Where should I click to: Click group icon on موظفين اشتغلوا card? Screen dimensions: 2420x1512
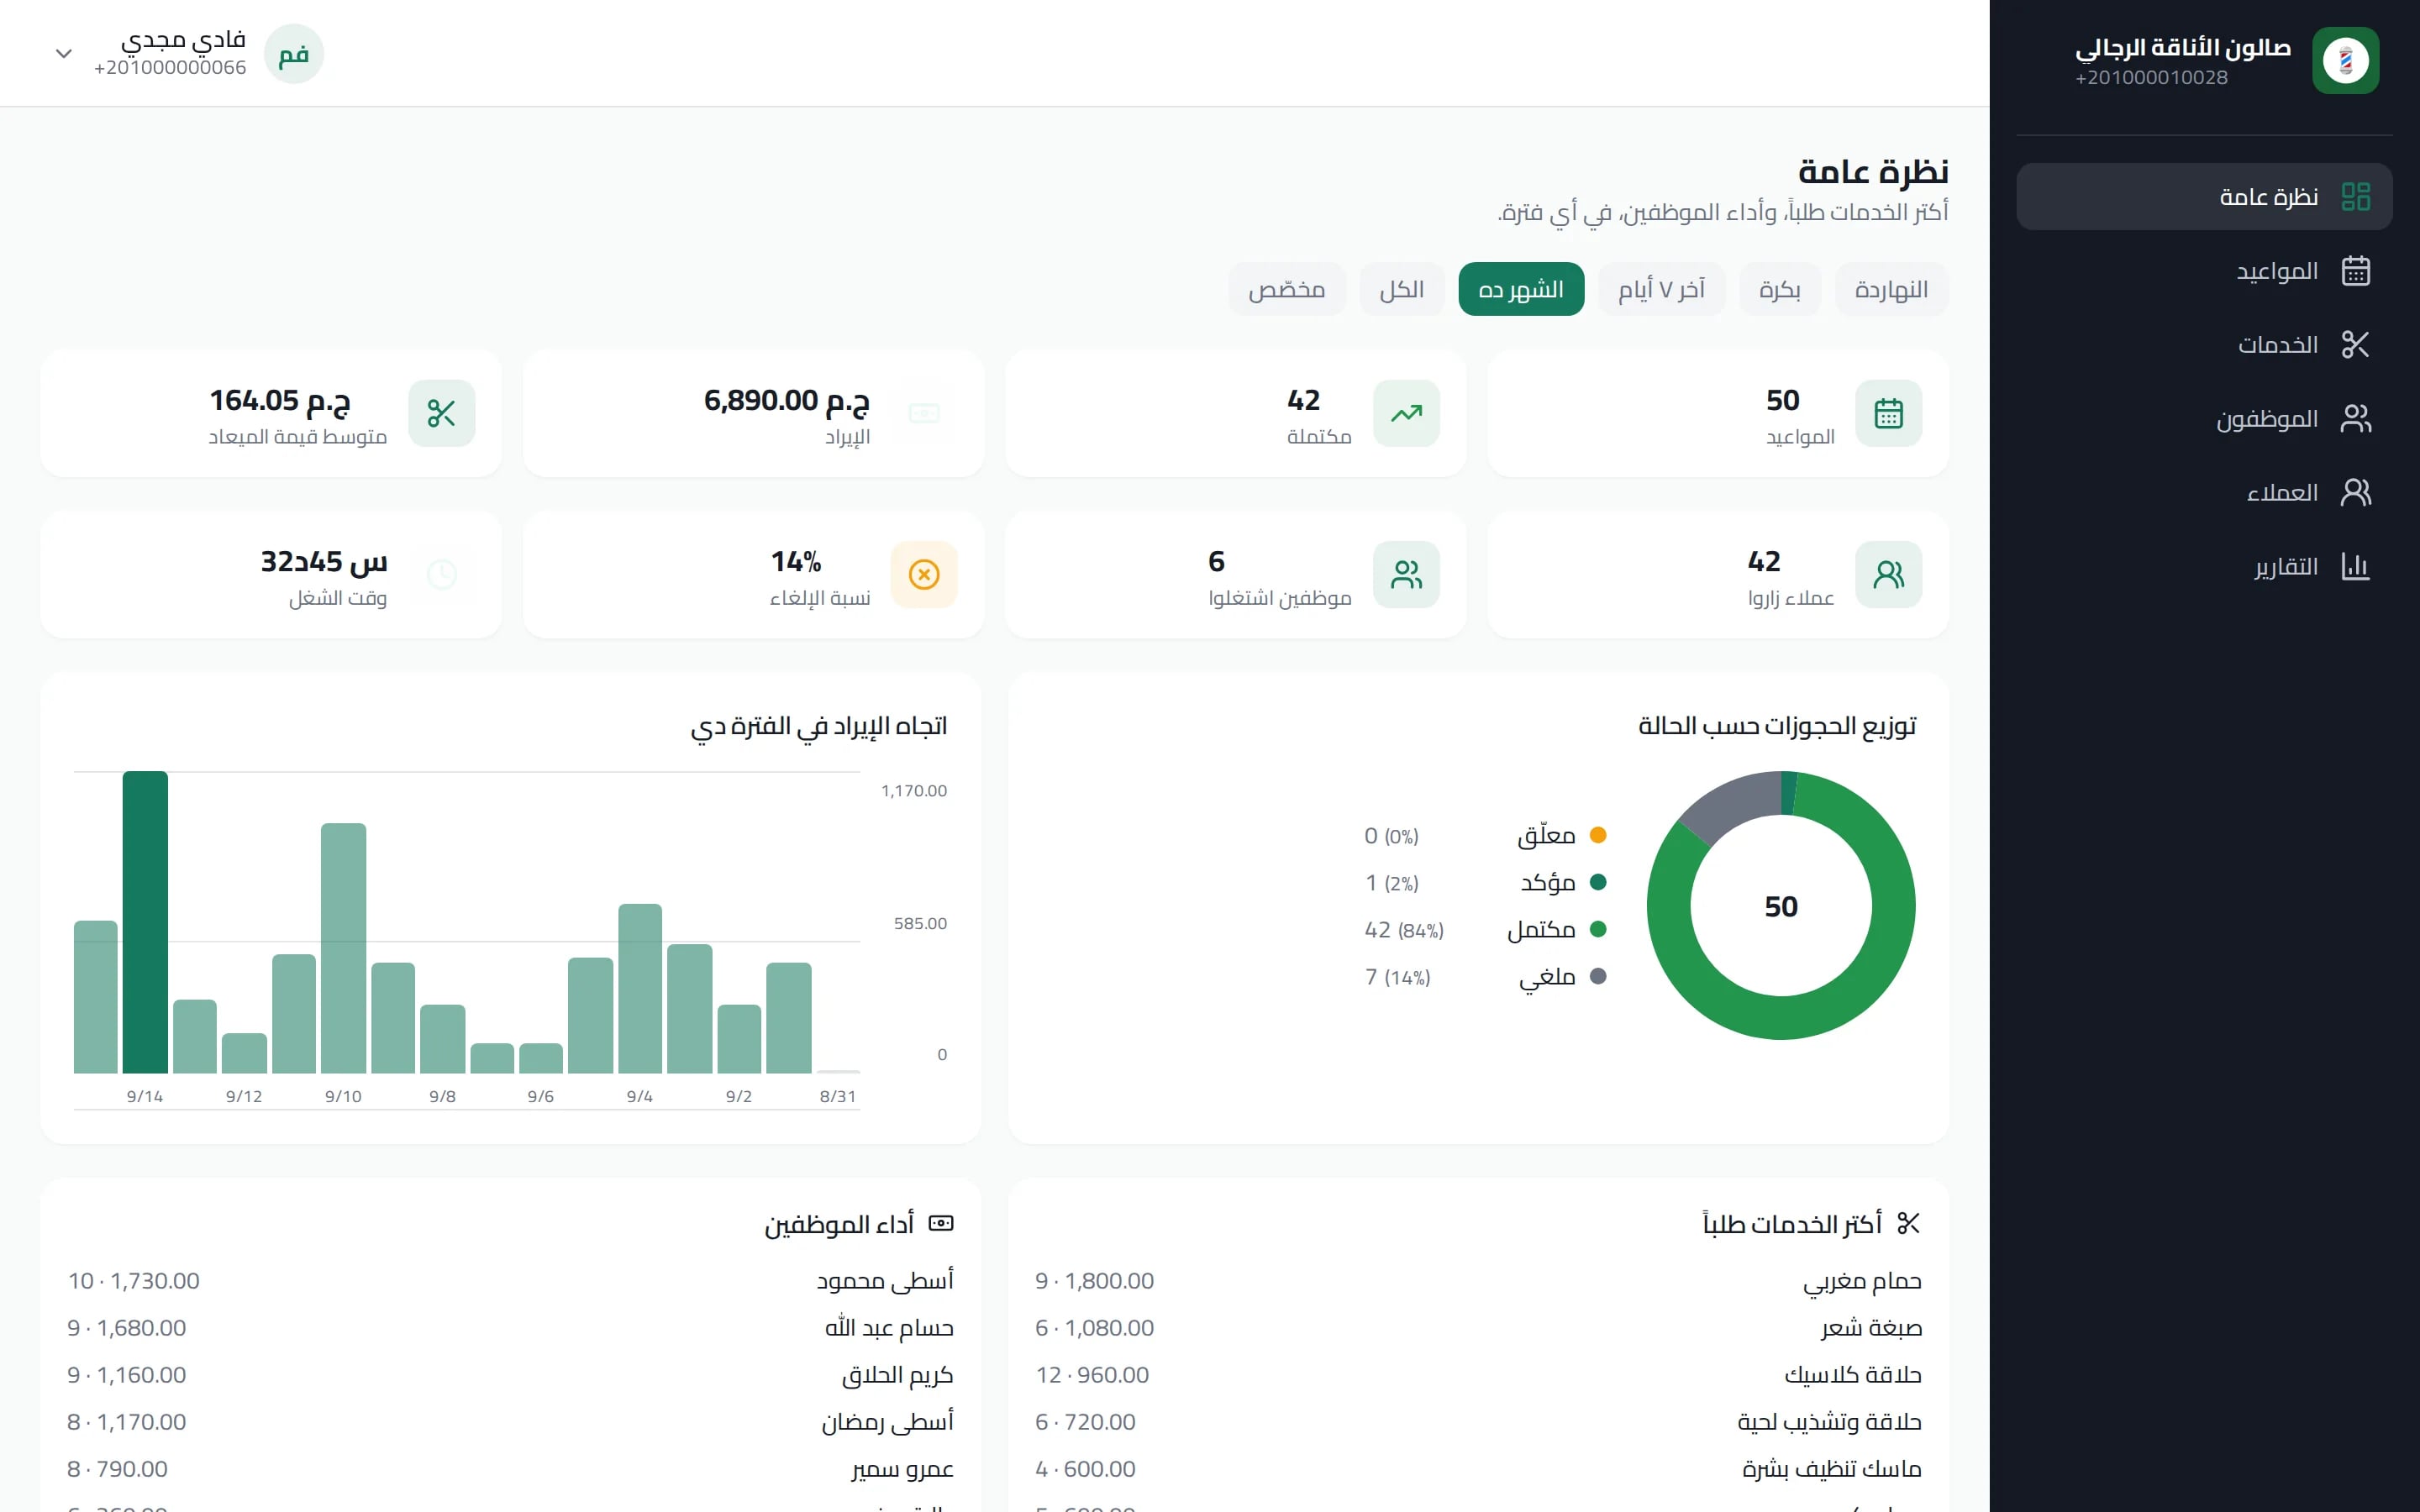point(1406,574)
